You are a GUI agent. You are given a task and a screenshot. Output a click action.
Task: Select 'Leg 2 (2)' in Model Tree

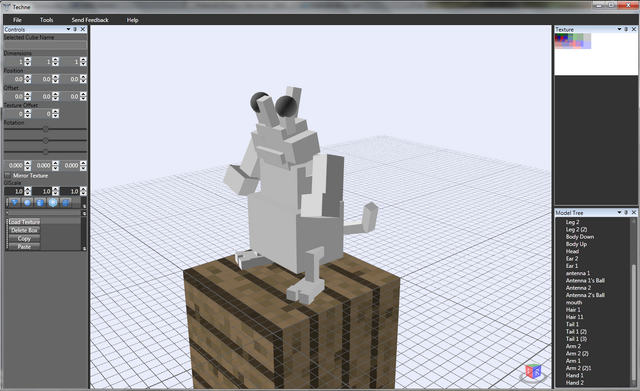pos(576,229)
